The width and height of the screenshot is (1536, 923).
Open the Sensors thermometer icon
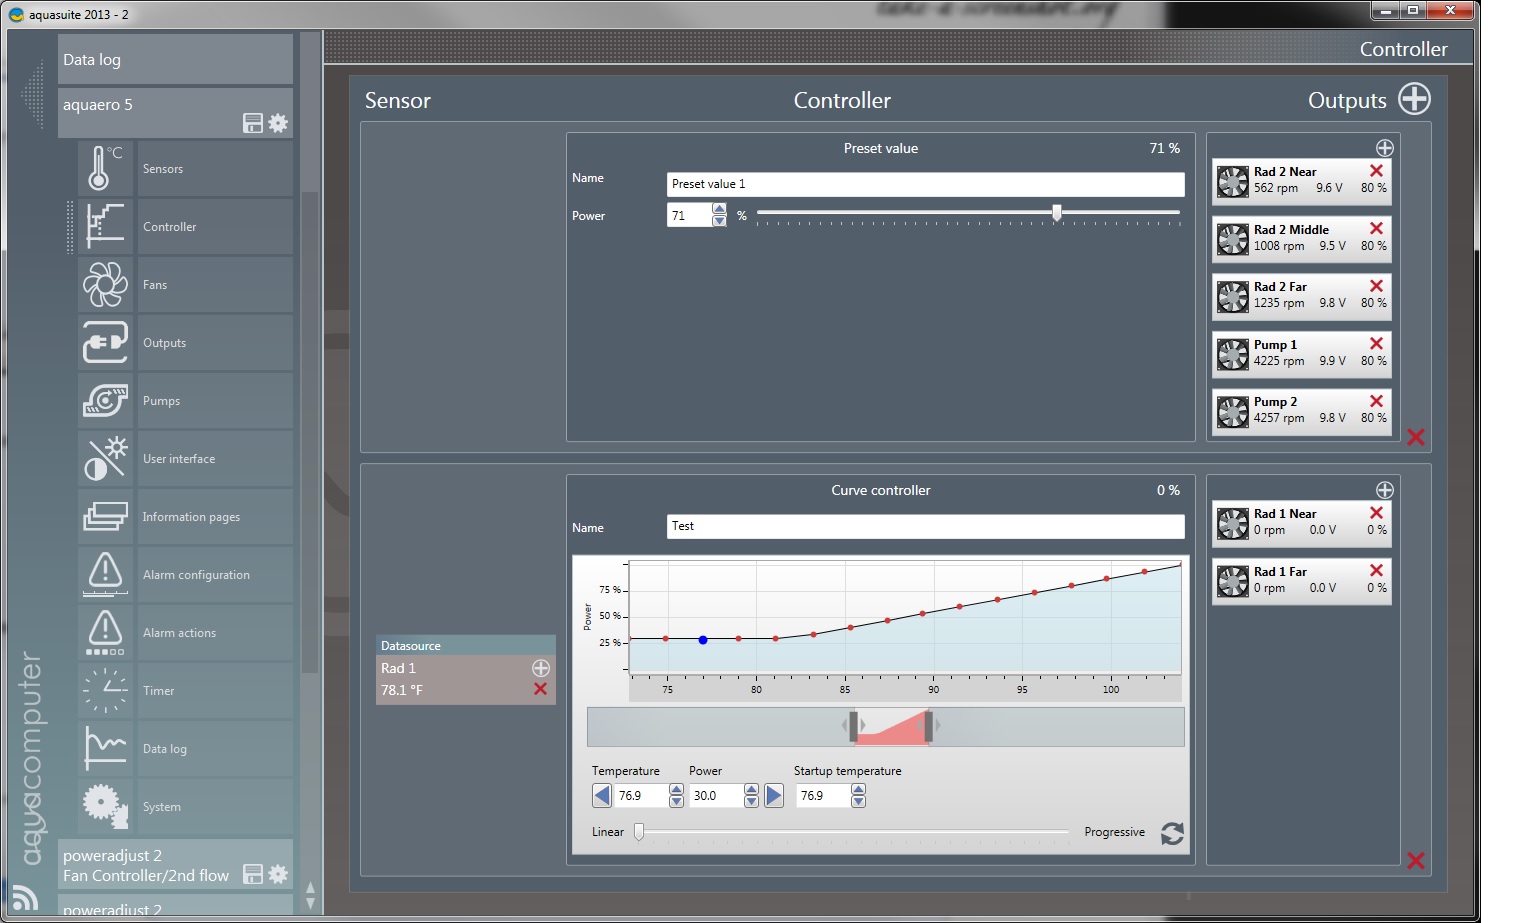click(105, 168)
